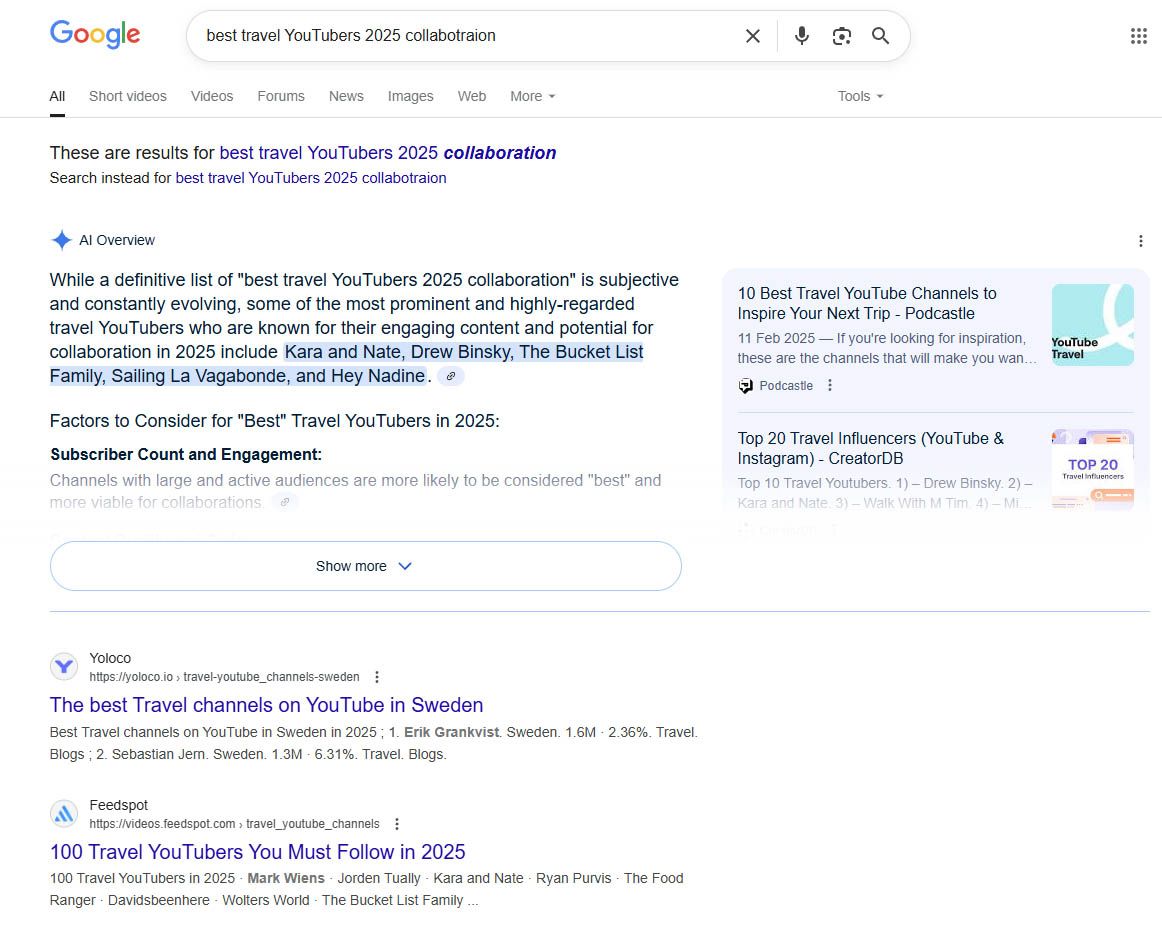Switch to Images tab
Viewport: 1162px width, 925px height.
click(411, 96)
